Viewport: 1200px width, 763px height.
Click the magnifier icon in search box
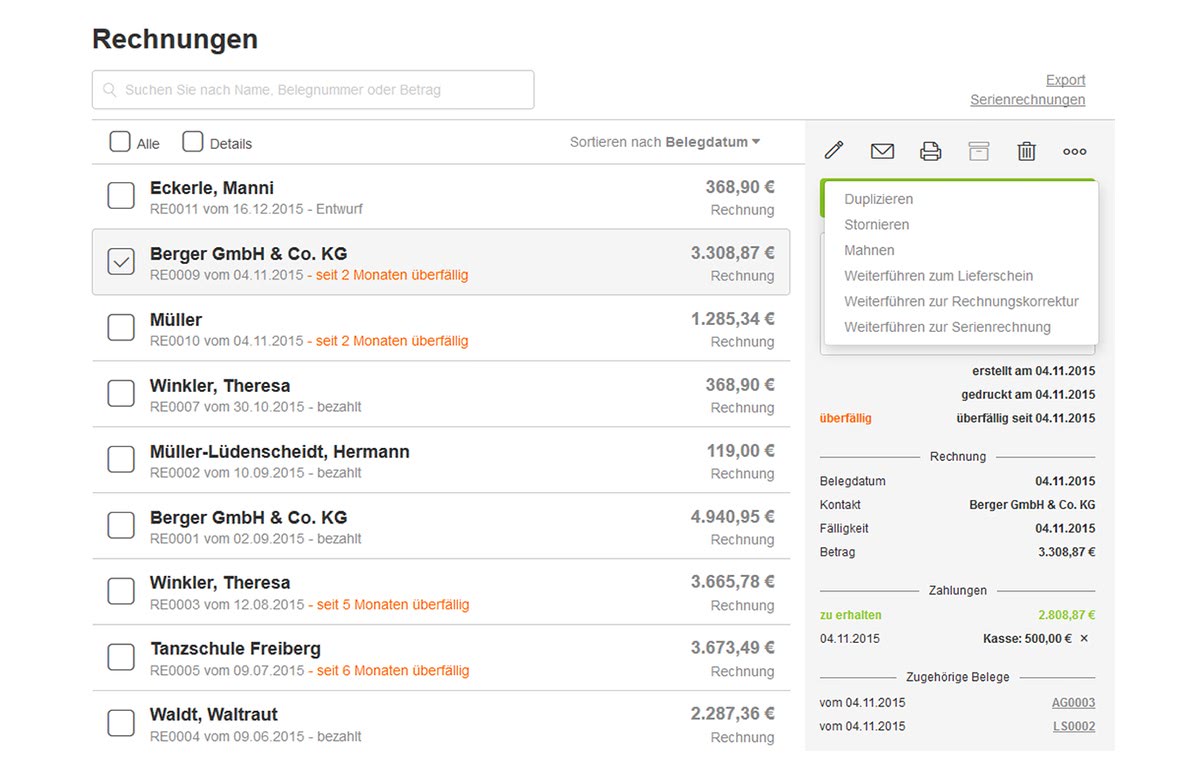(110, 90)
